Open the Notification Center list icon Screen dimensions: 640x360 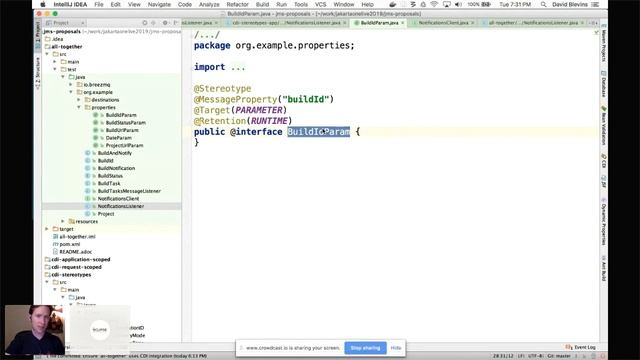pos(595,4)
